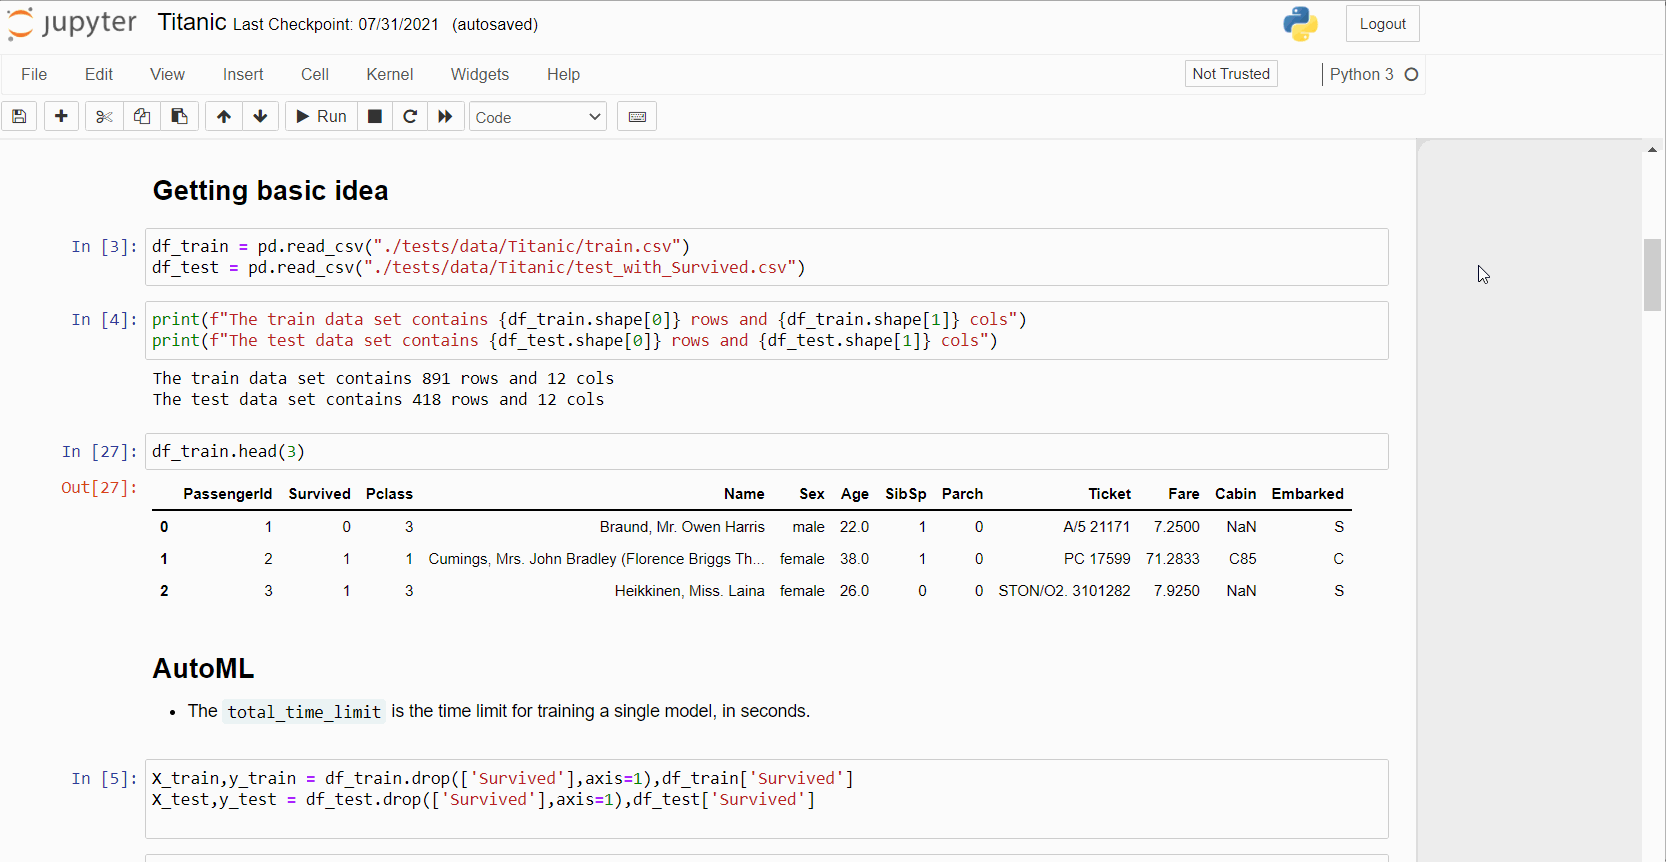The height and width of the screenshot is (862, 1666).
Task: Click the Cumings, Mrs. John Bradley cell
Action: pyautogui.click(x=596, y=559)
